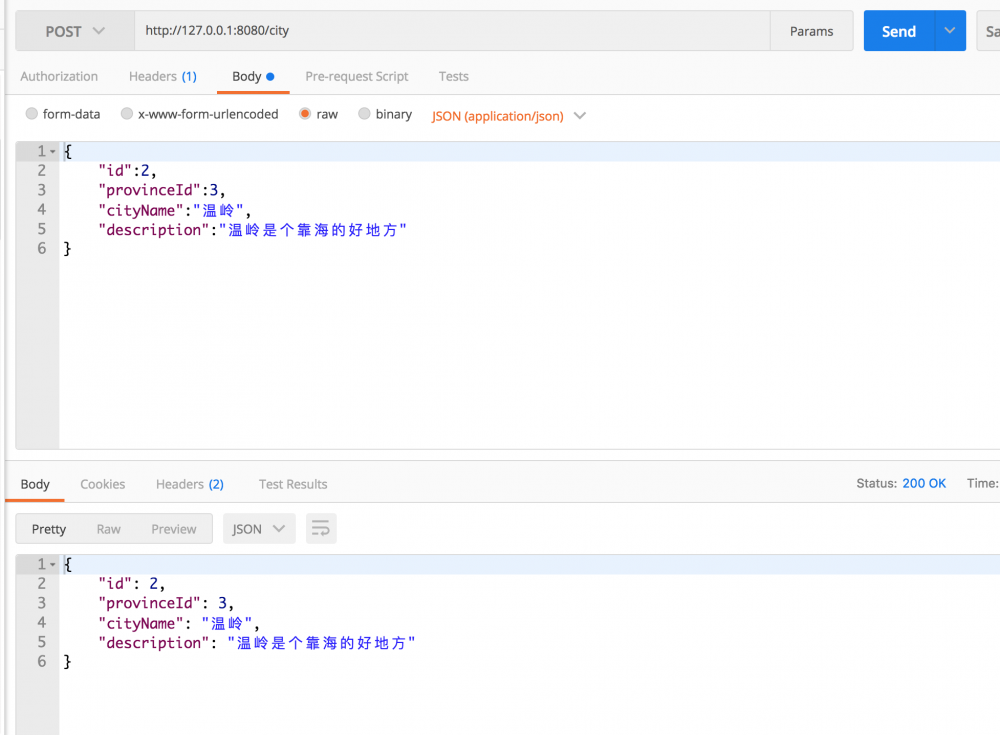
Task: Switch to the Pre-request Script tab
Action: click(356, 76)
